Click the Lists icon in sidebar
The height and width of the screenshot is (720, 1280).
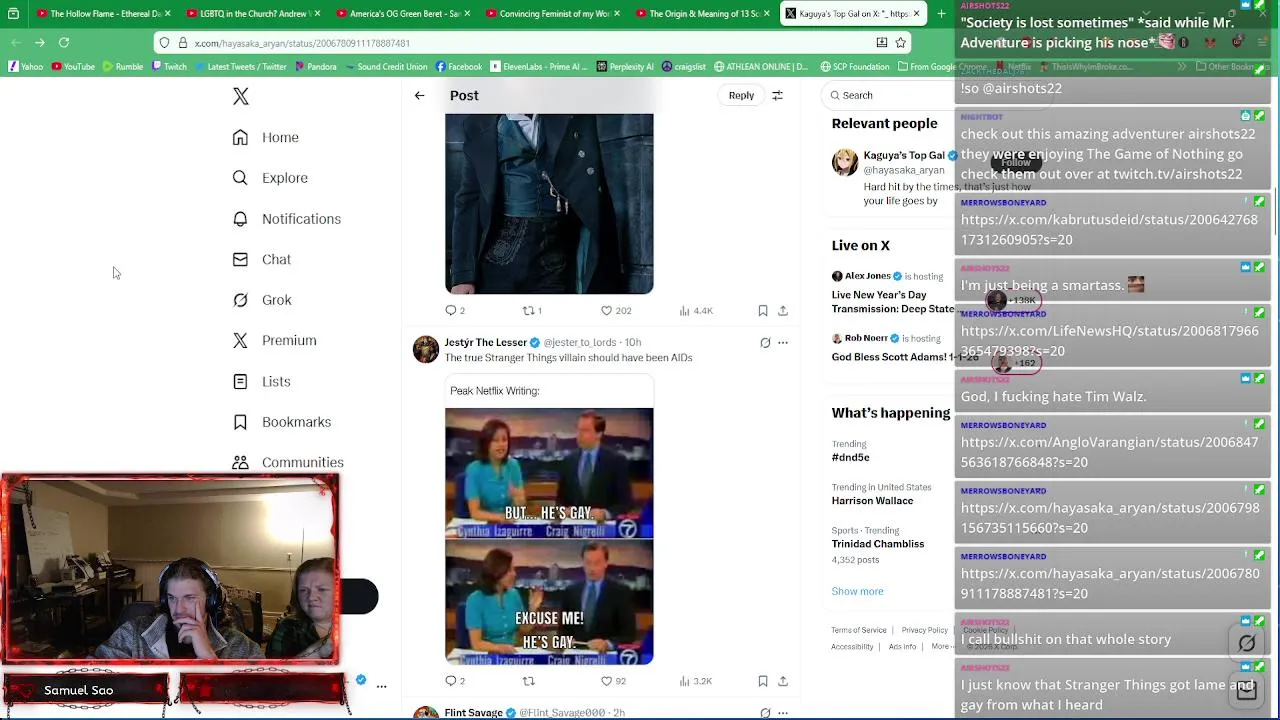point(240,381)
